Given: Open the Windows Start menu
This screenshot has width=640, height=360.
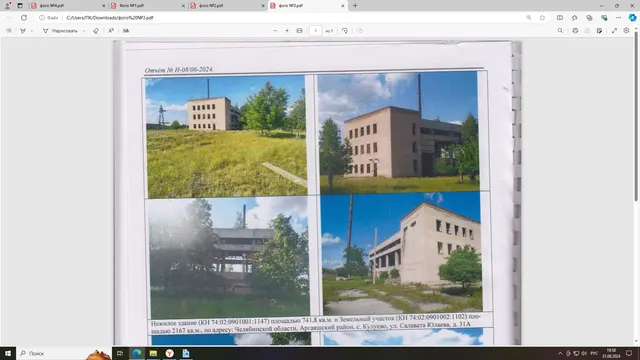Looking at the screenshot, I should 8,353.
